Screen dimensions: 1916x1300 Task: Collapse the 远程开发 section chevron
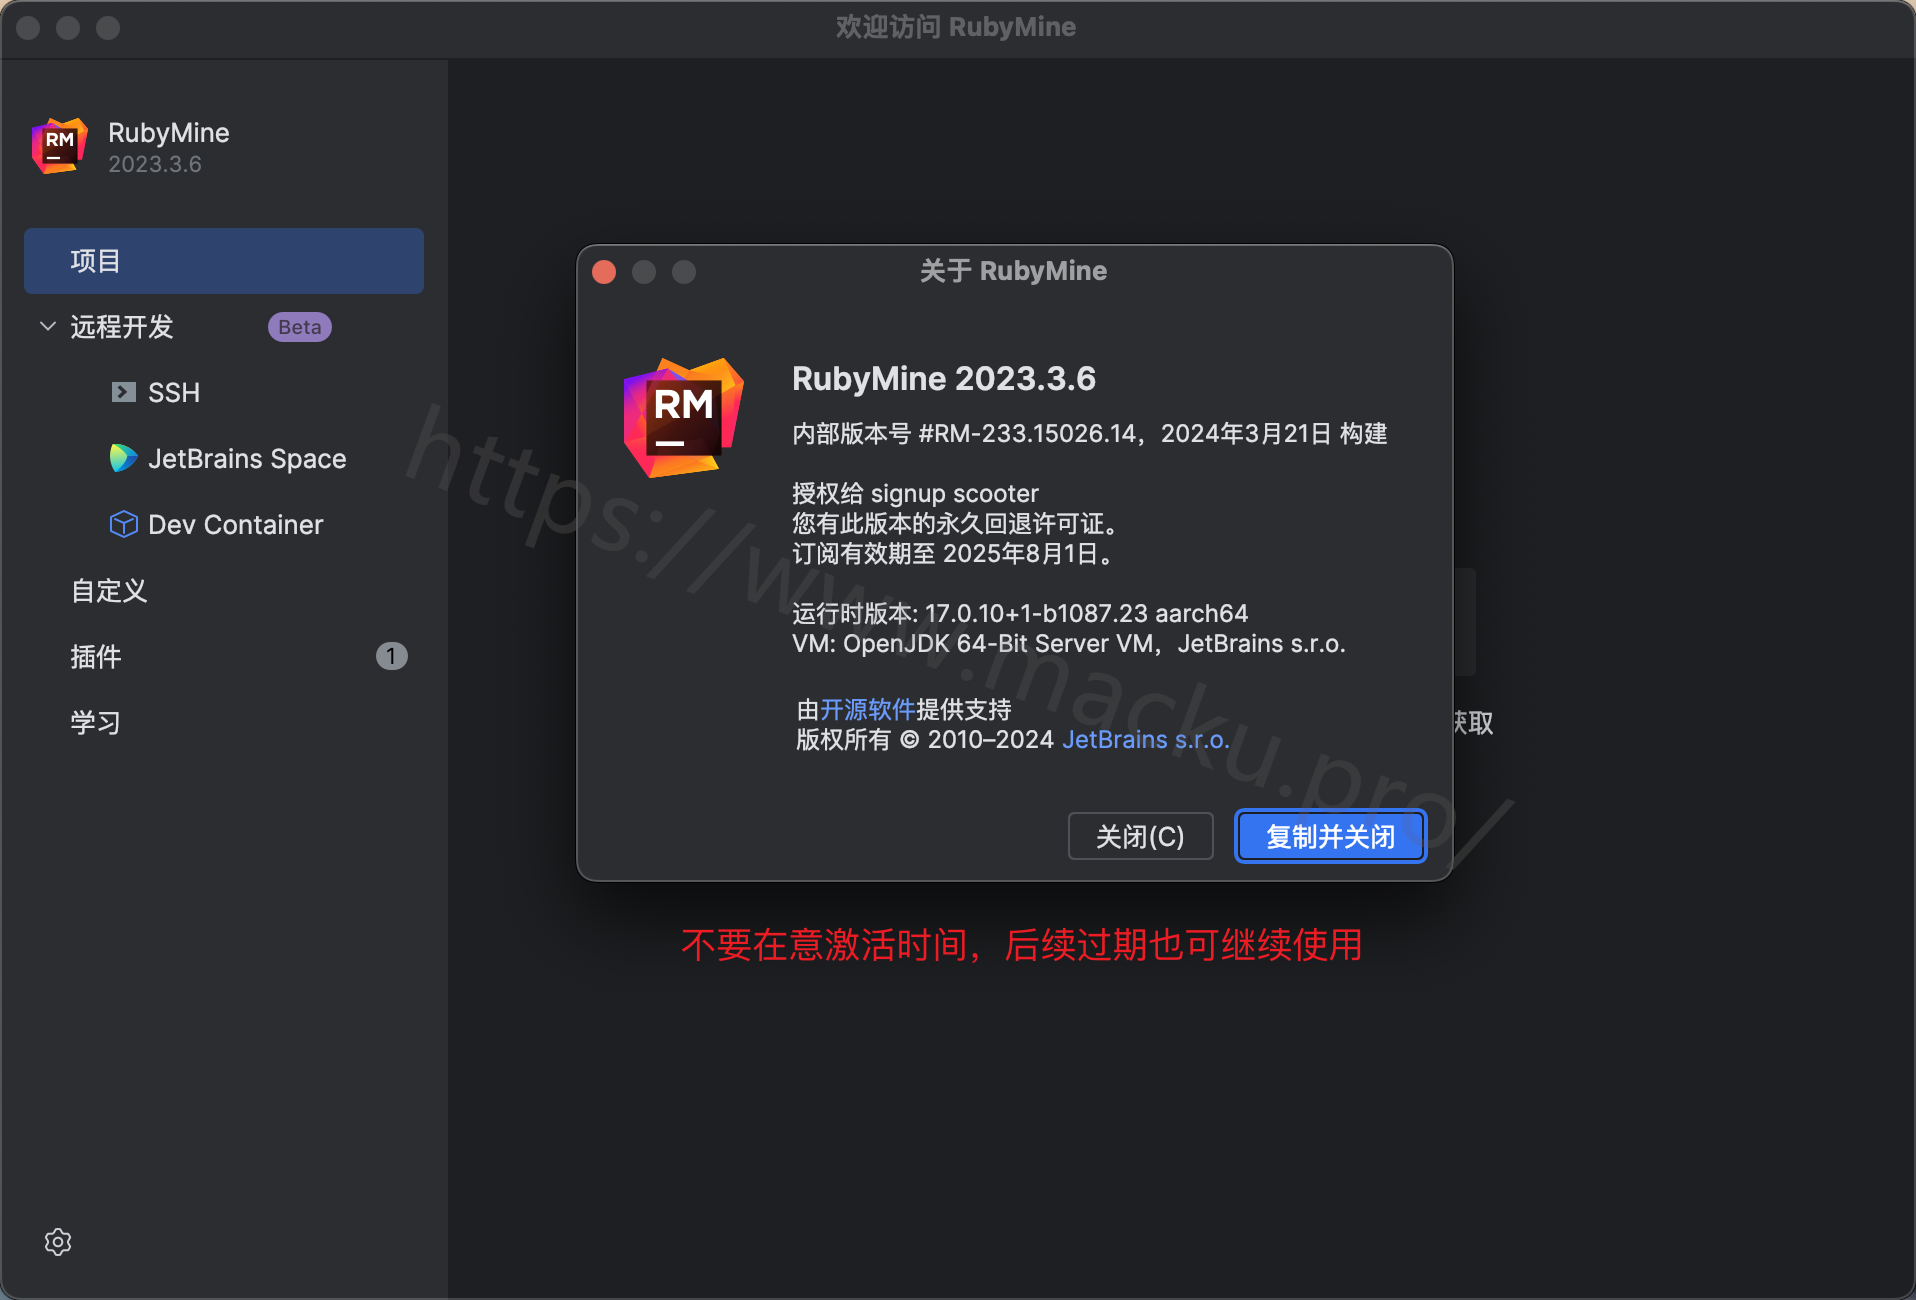coord(47,326)
